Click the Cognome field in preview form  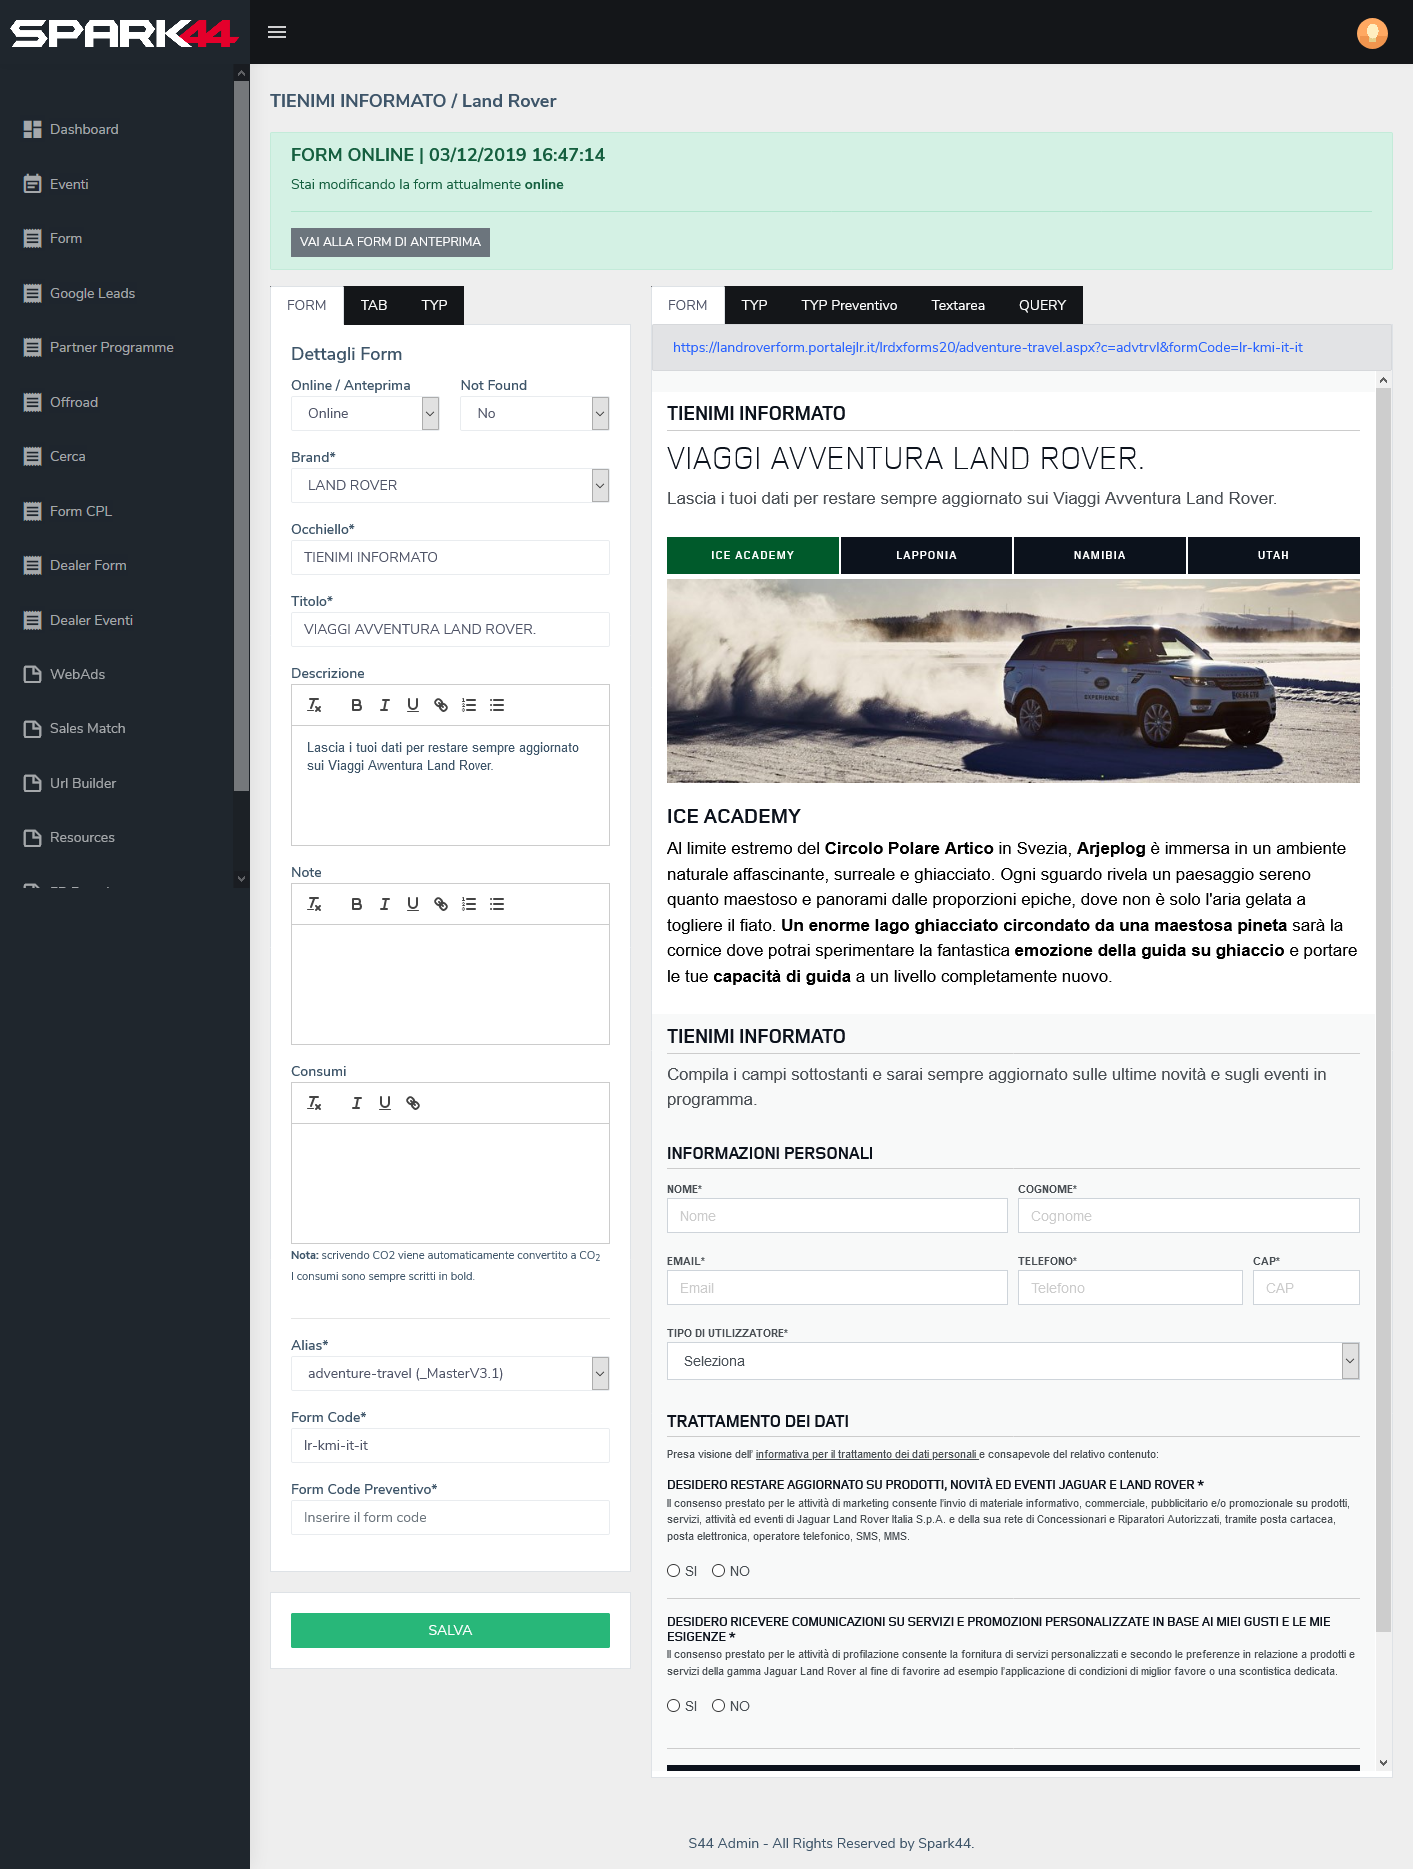[1189, 1216]
